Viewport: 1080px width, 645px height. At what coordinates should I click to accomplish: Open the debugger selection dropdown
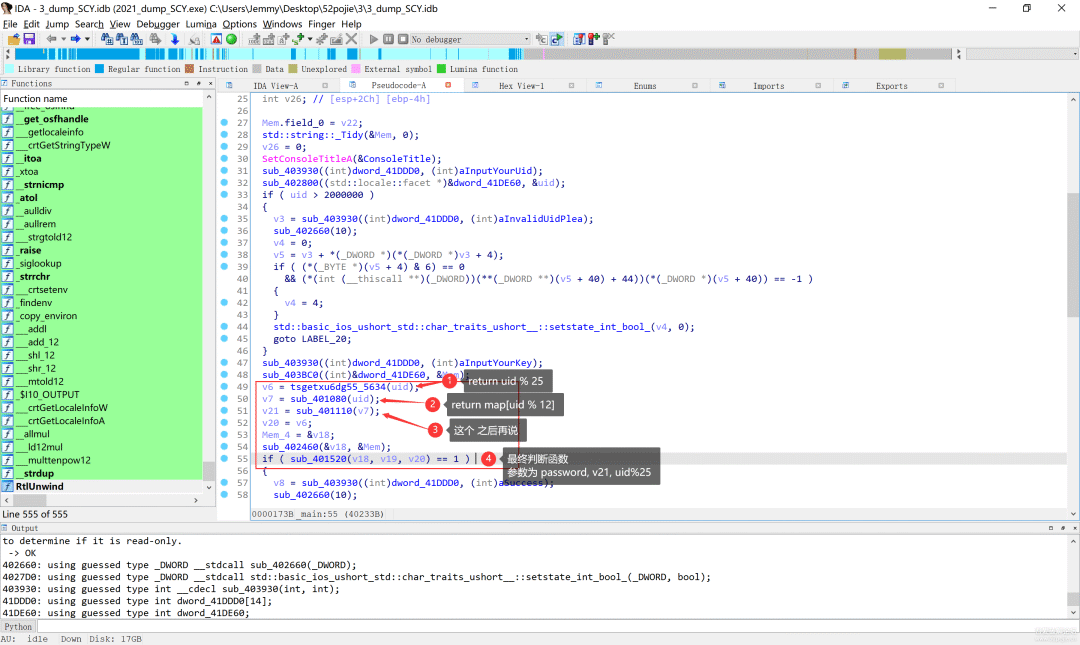point(527,39)
